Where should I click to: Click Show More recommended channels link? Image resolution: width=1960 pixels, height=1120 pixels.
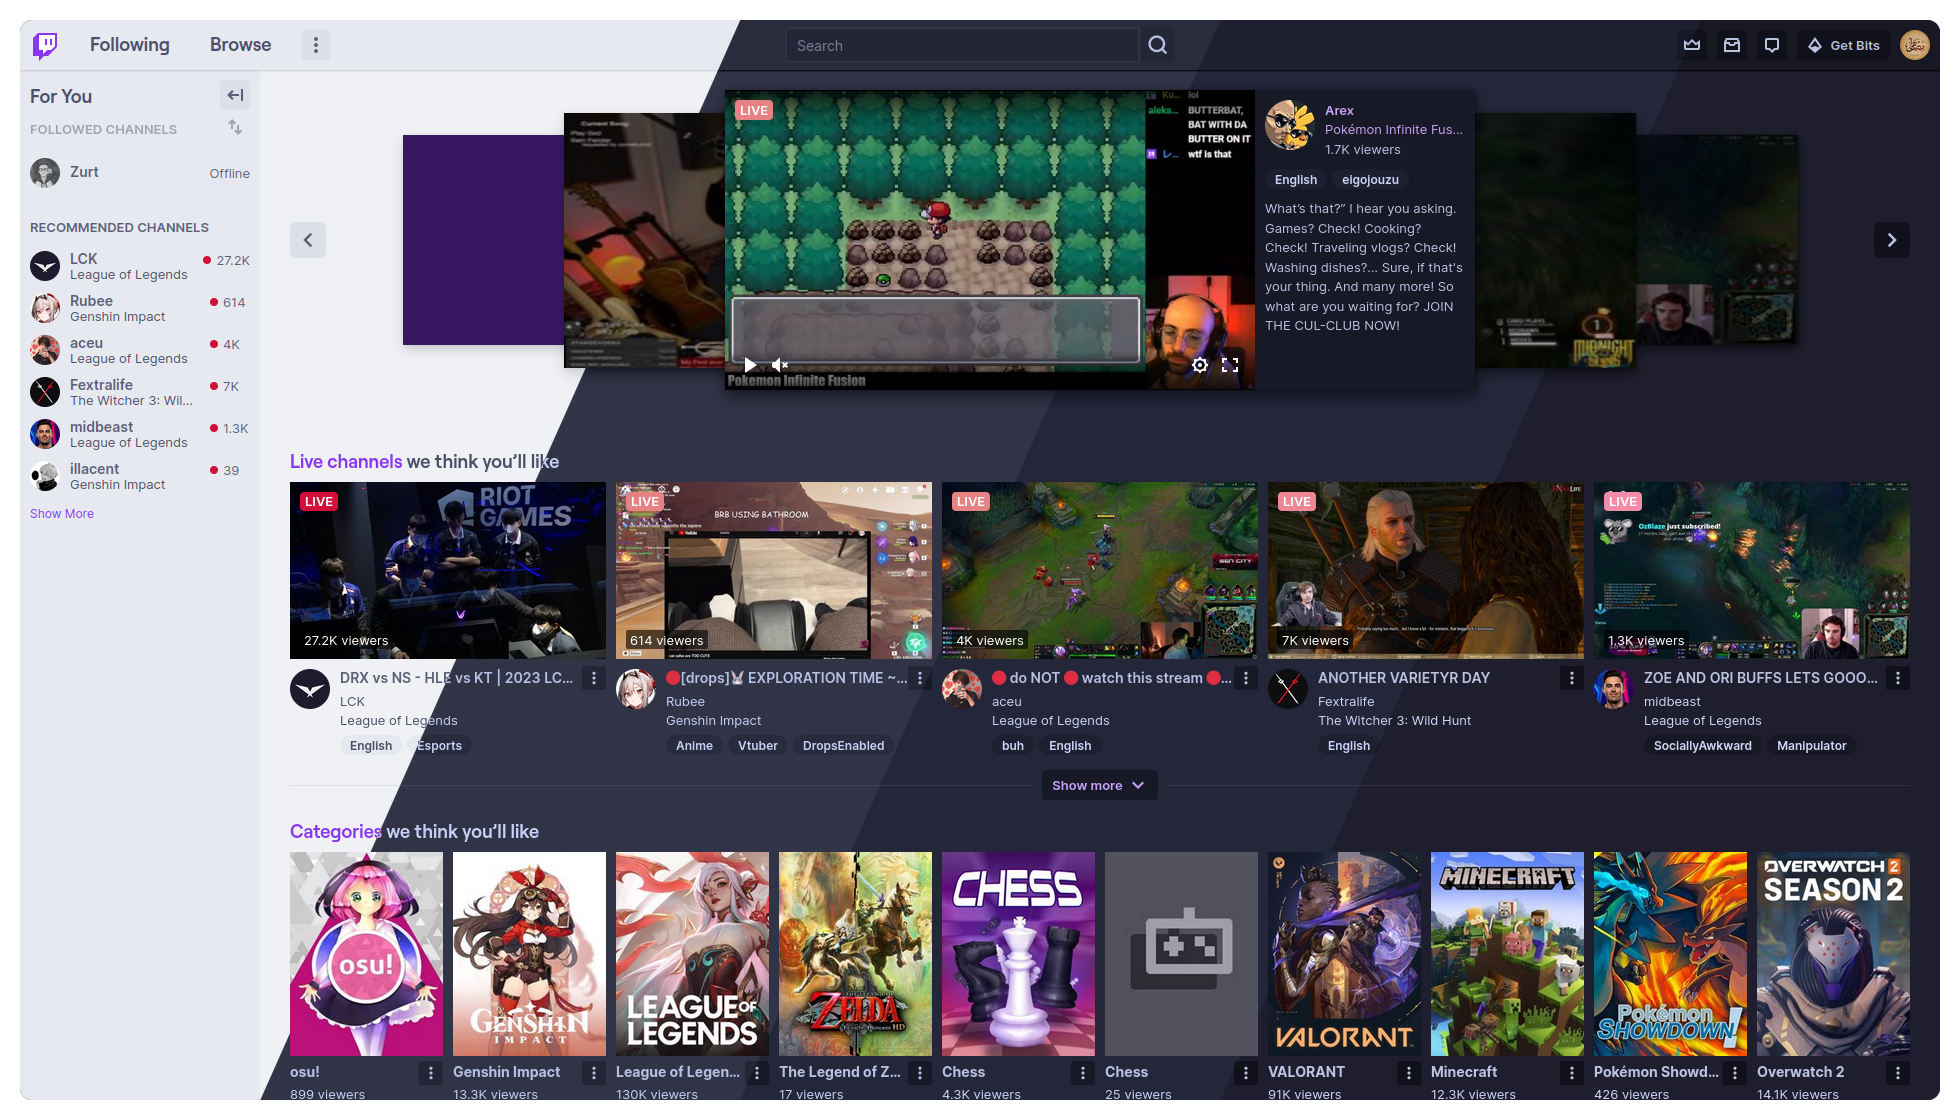click(x=62, y=513)
